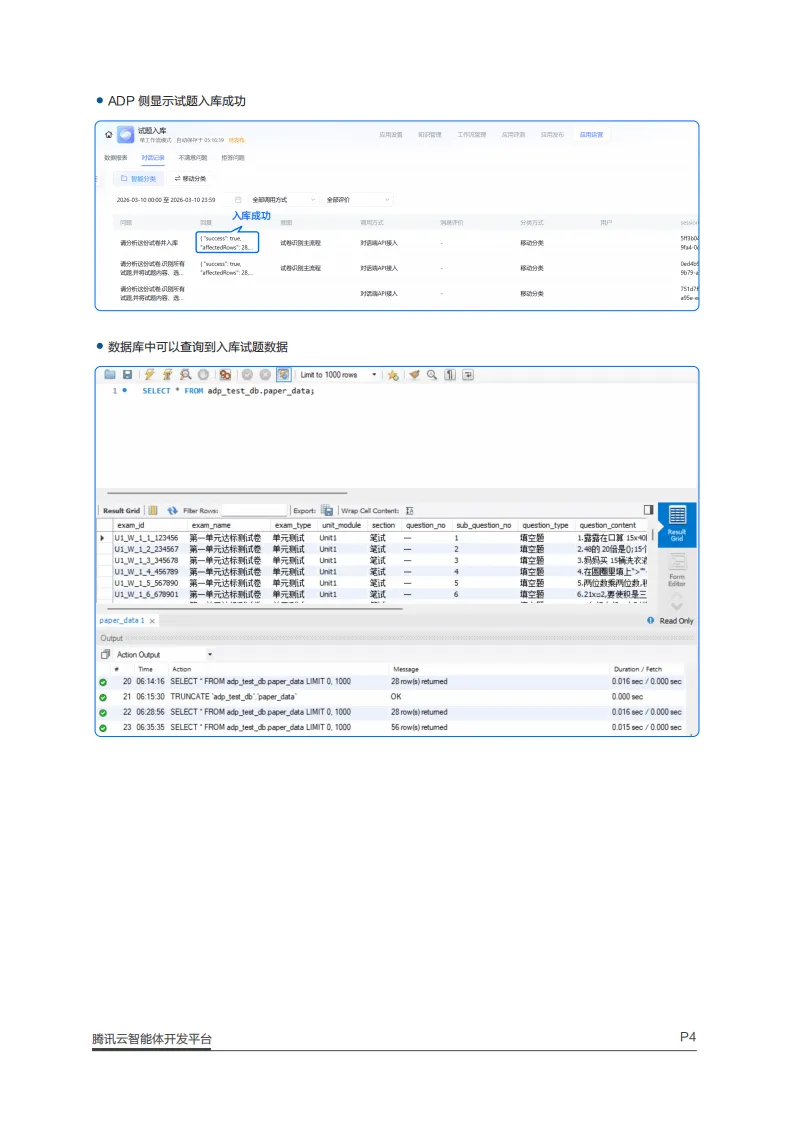Image resolution: width=794 pixels, height=1123 pixels.
Task: Click the 试题入库 app avatar icon
Action: pyautogui.click(x=126, y=135)
